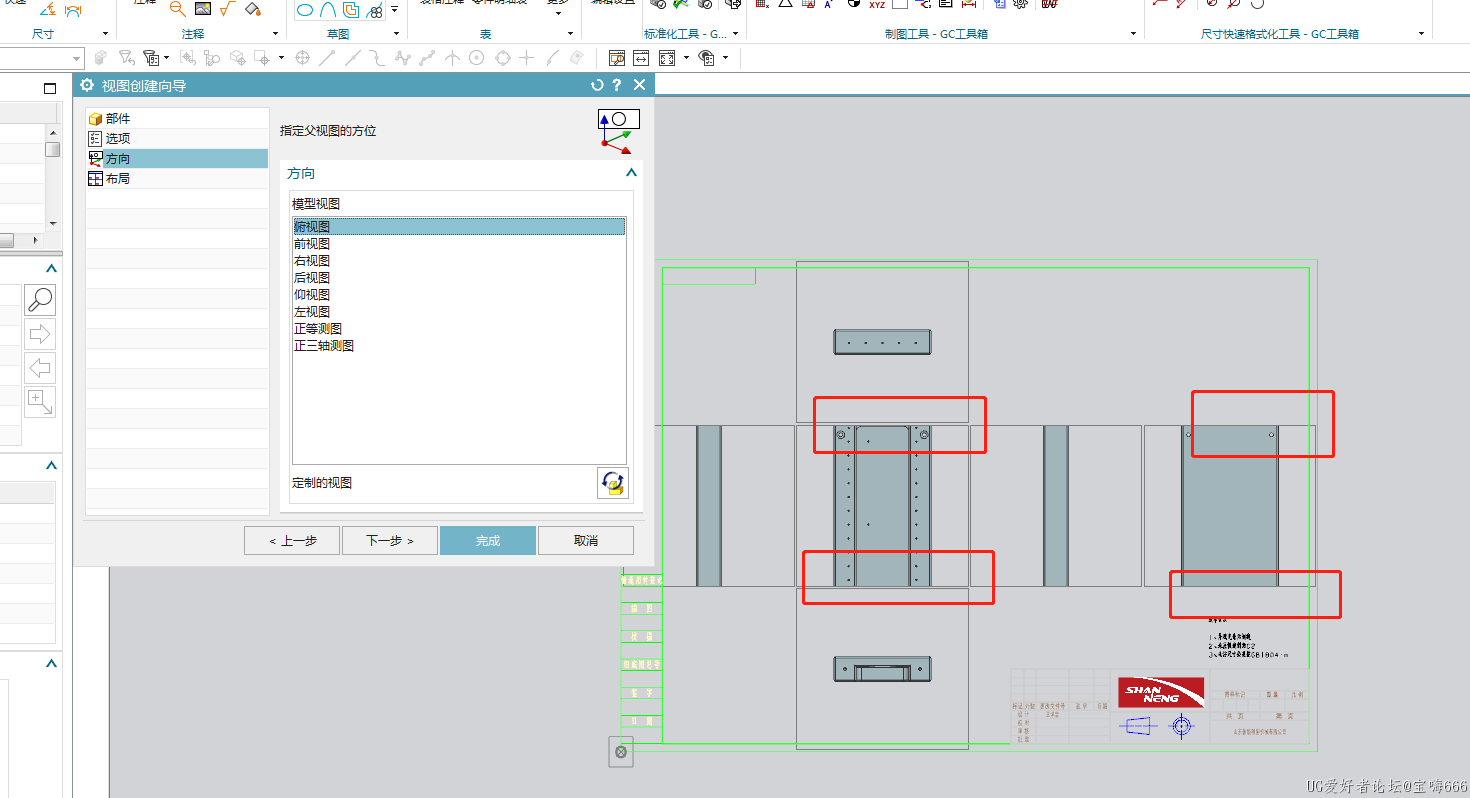The width and height of the screenshot is (1470, 798).
Task: Click the left panel horizontal scroll right arrow
Action: [35, 240]
